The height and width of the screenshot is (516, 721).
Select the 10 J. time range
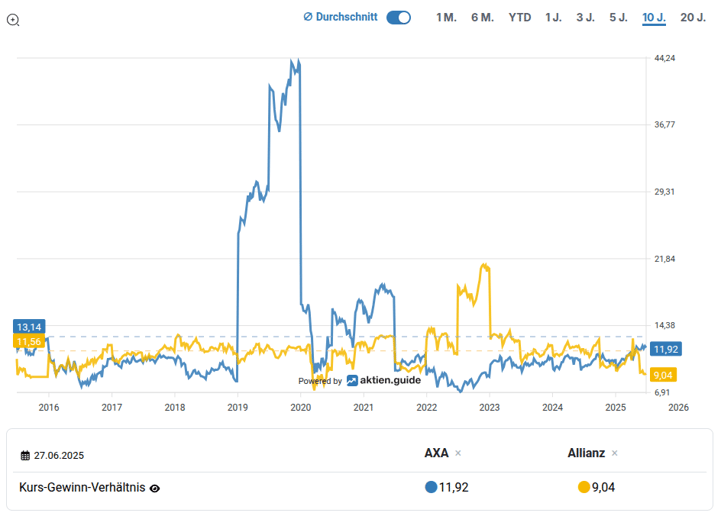[654, 17]
